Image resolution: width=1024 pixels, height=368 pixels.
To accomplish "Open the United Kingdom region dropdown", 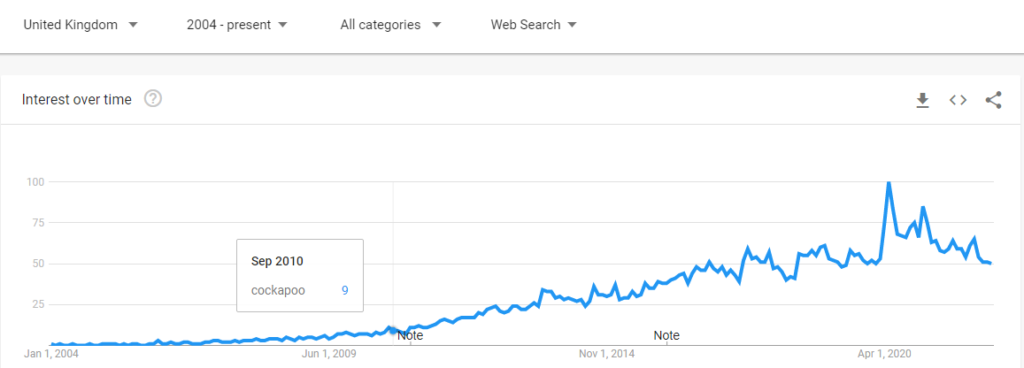I will point(80,25).
